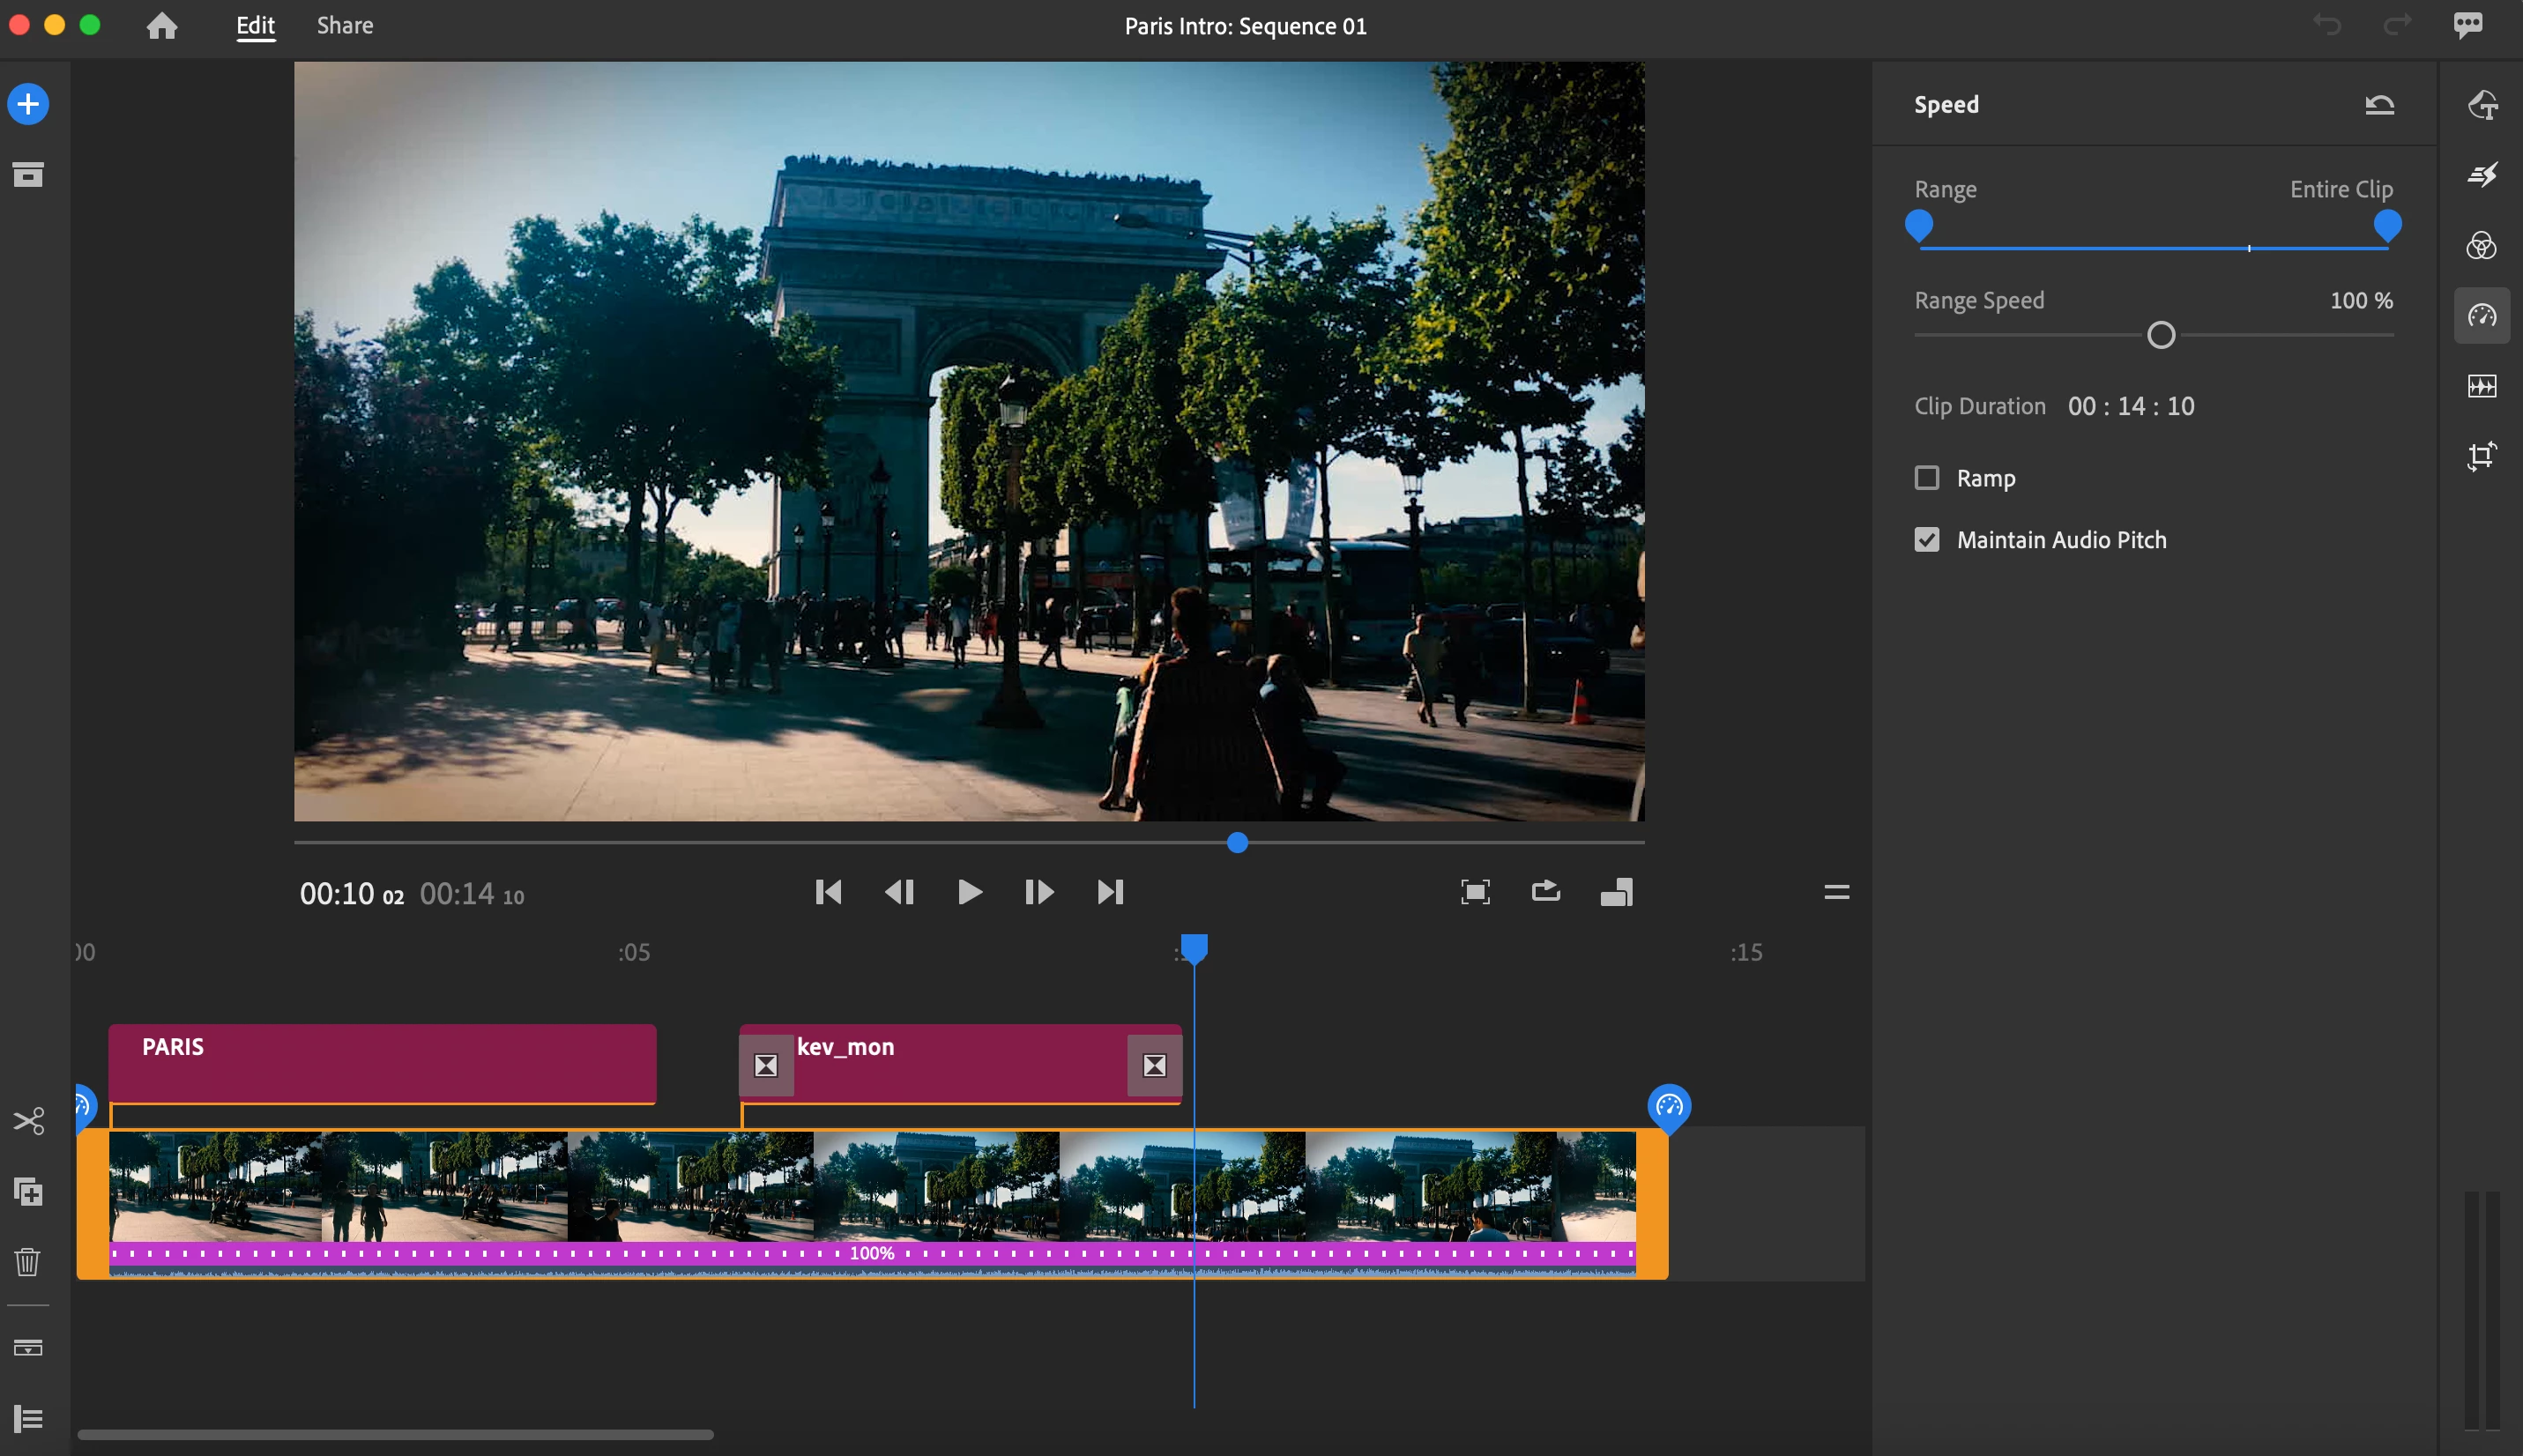Select the Edit tab
The height and width of the screenshot is (1456, 2523).
point(255,26)
